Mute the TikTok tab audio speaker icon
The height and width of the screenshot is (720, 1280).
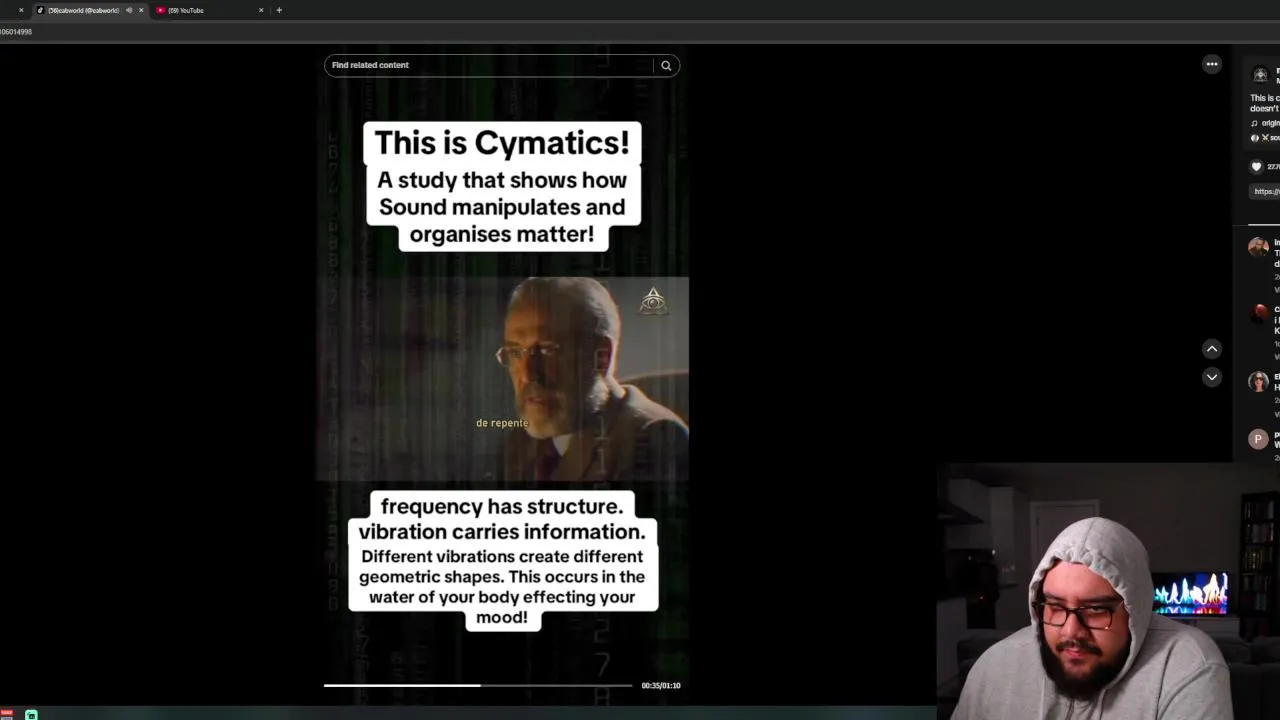click(x=129, y=10)
